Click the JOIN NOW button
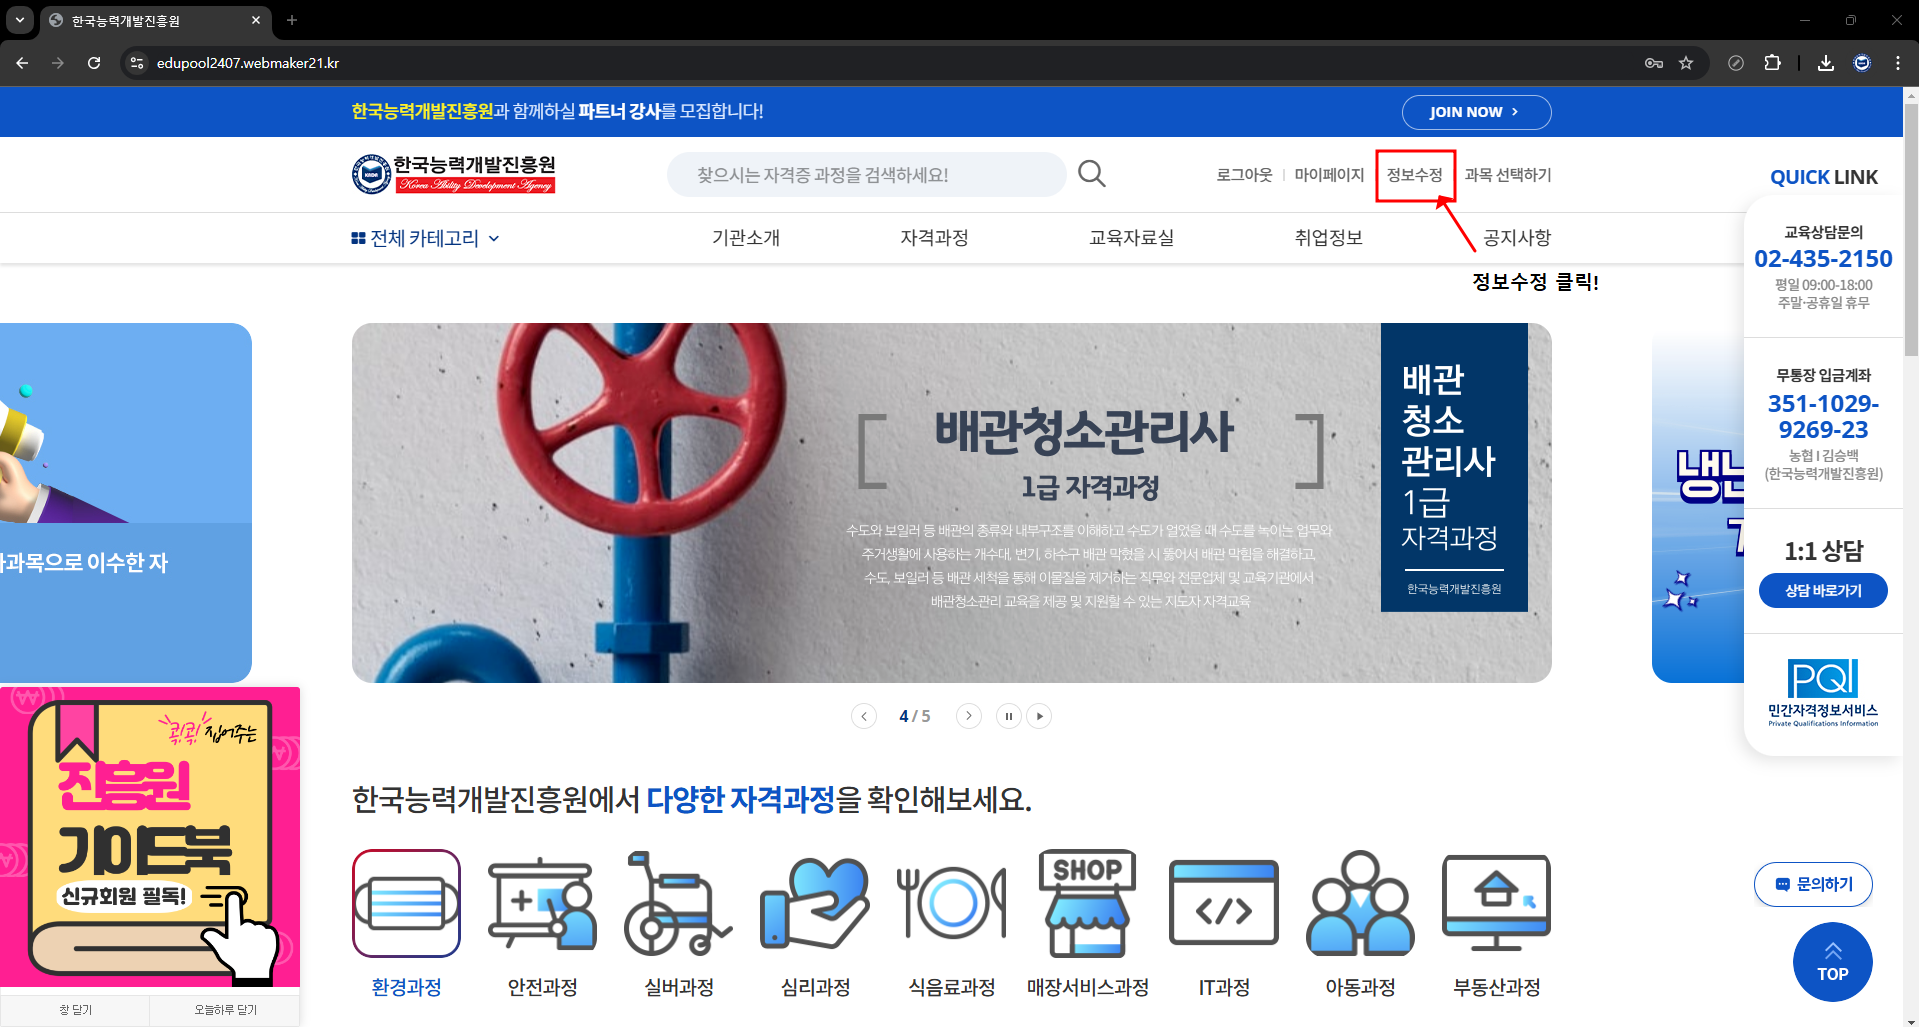 (x=1476, y=112)
